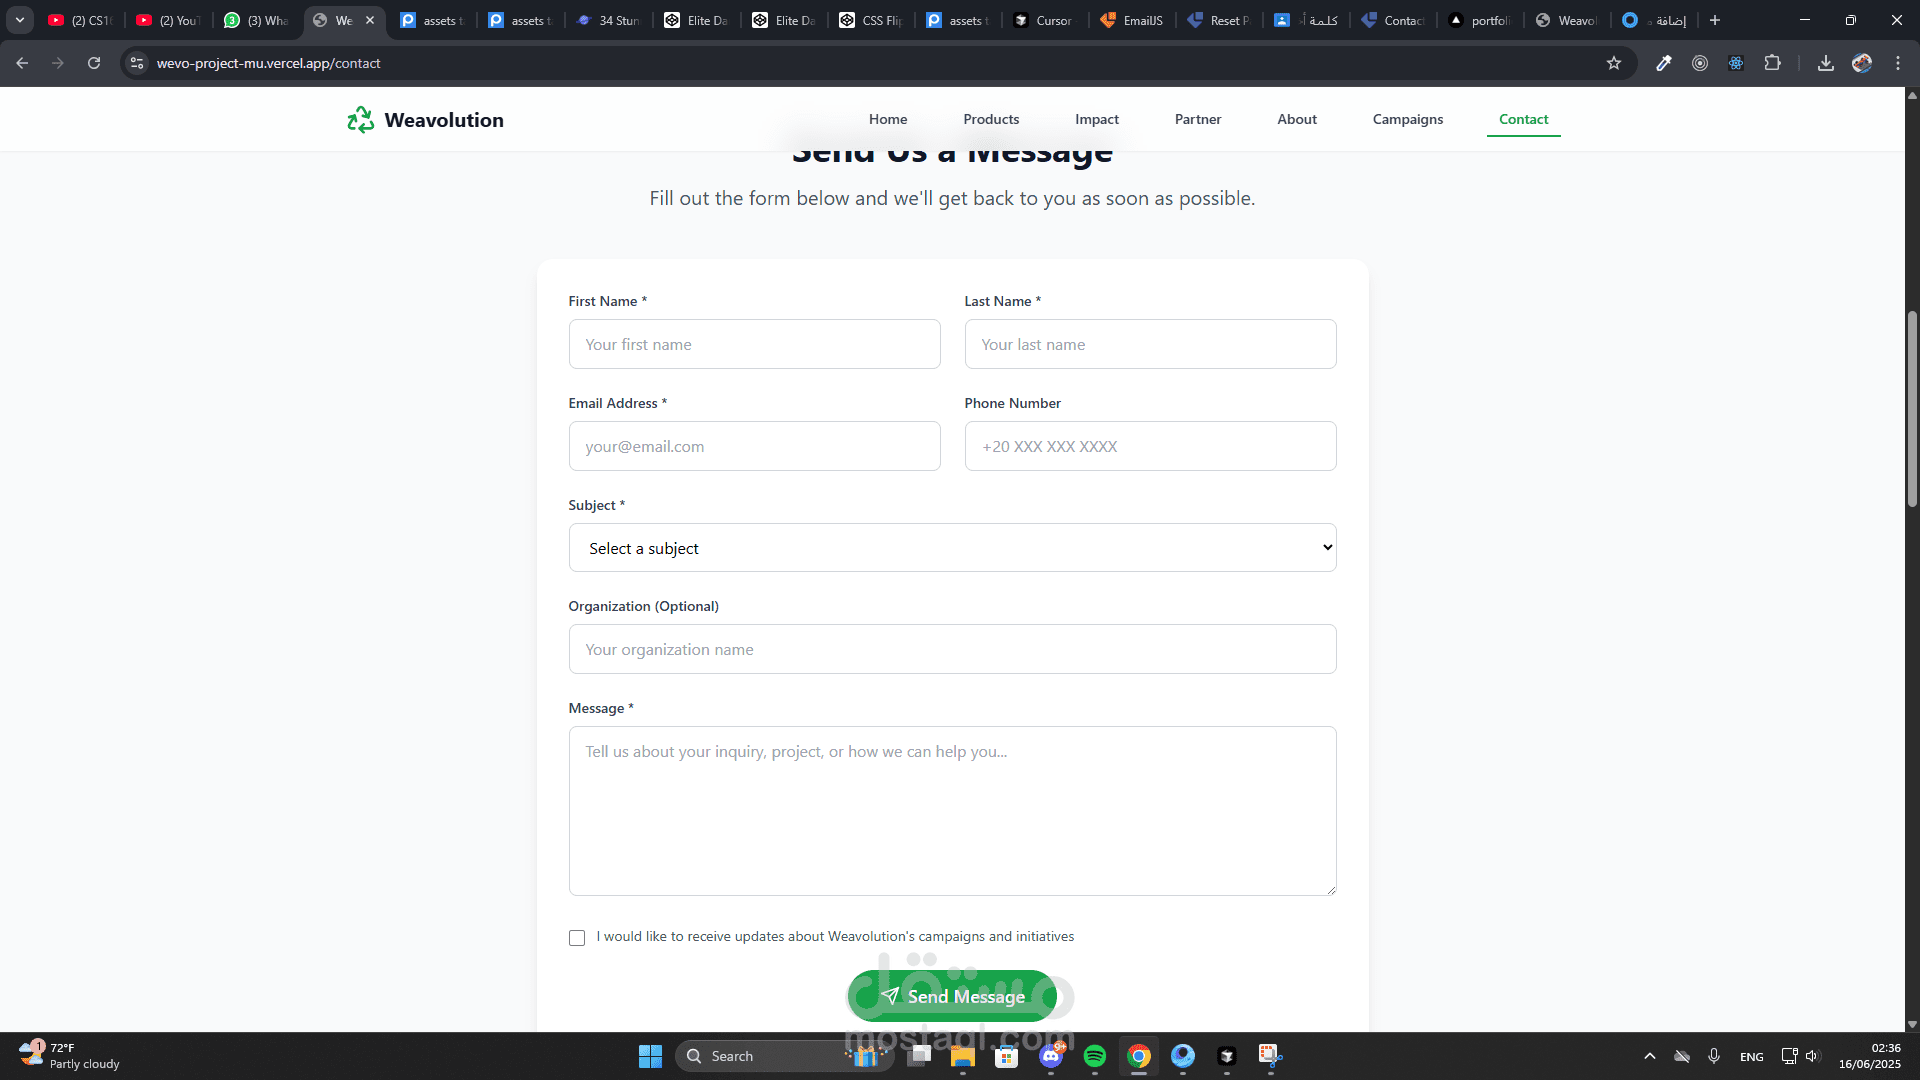Click inside the Message text area

[x=952, y=810]
